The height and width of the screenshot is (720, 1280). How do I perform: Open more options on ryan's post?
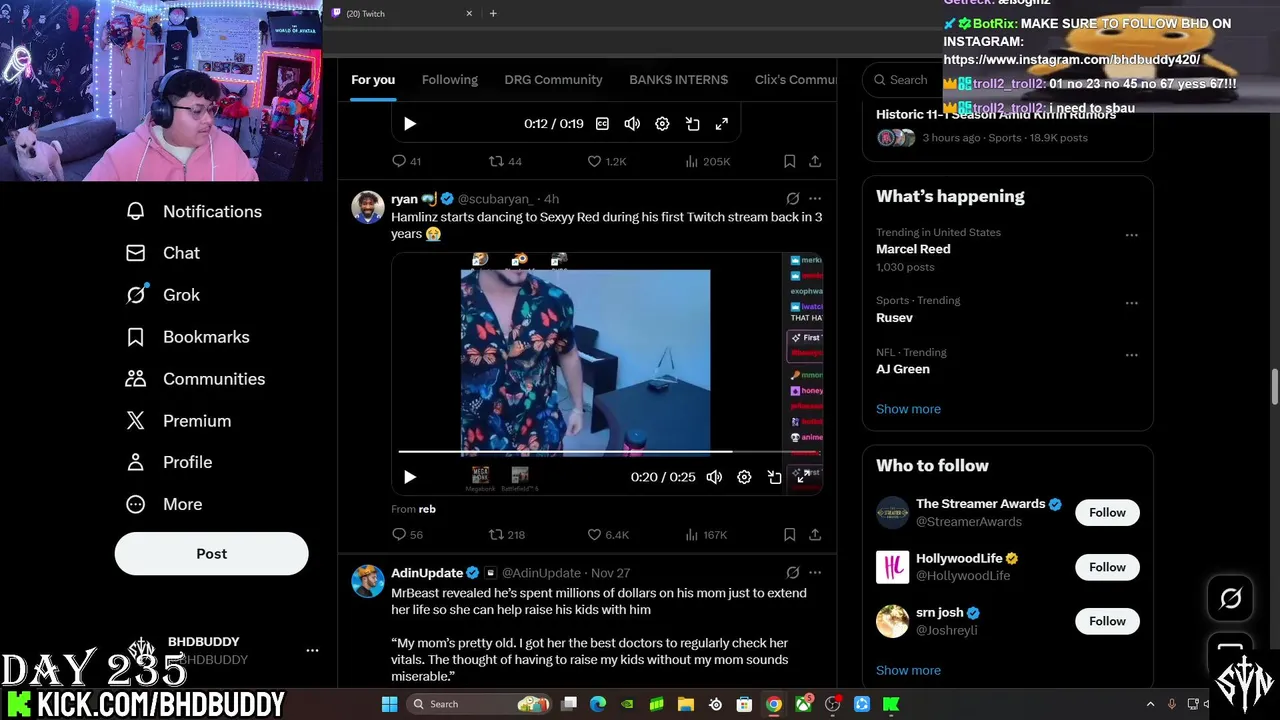(x=815, y=199)
